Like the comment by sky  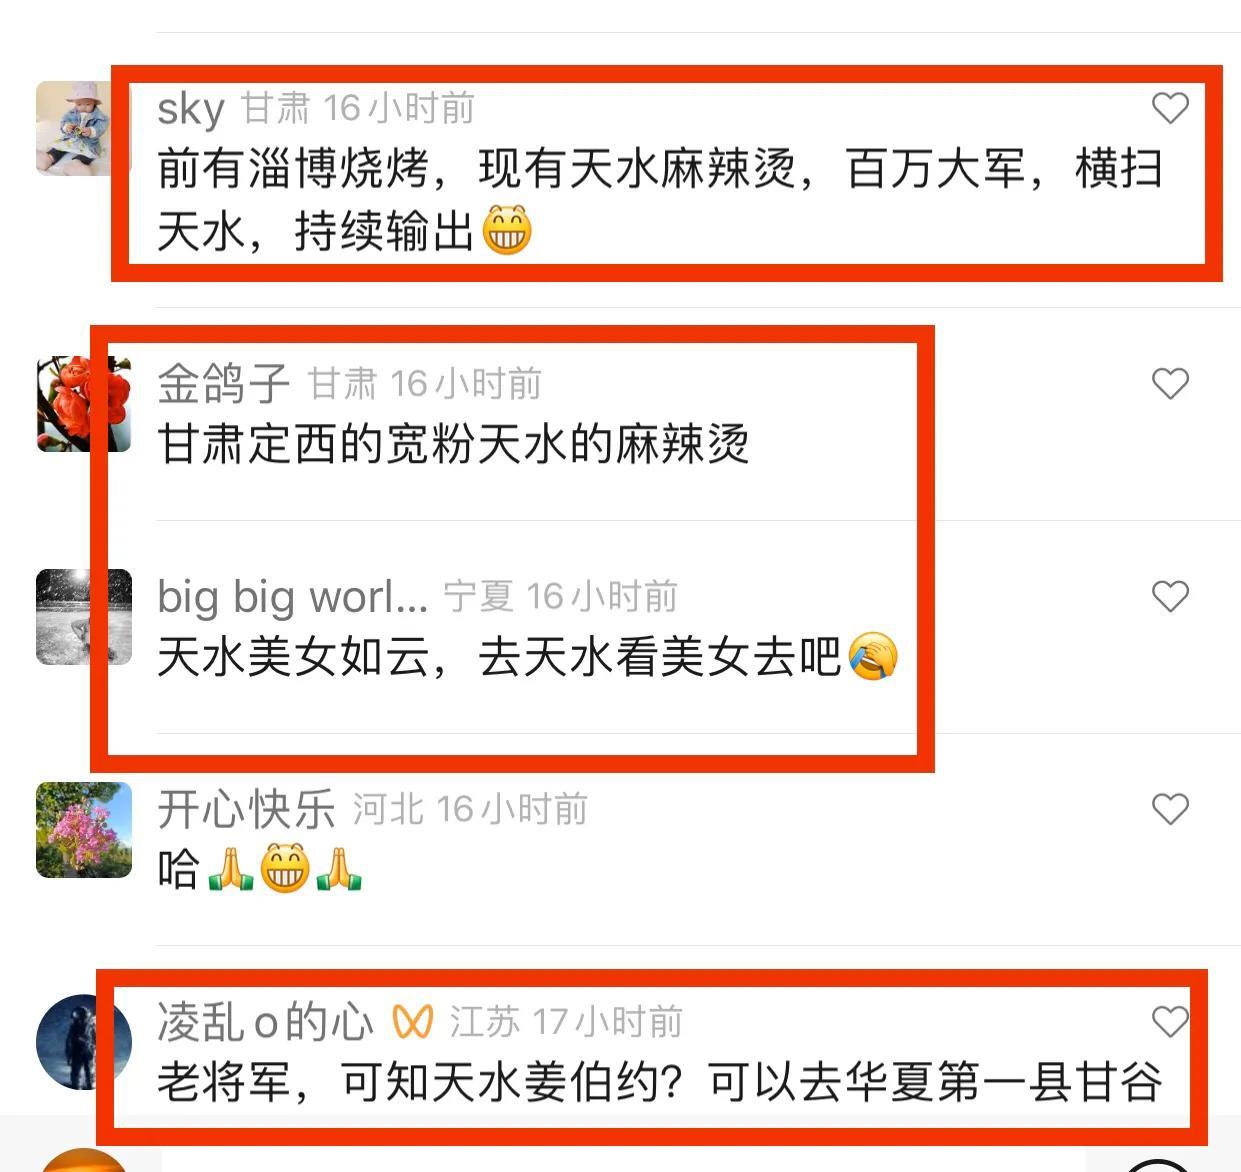(x=1170, y=108)
